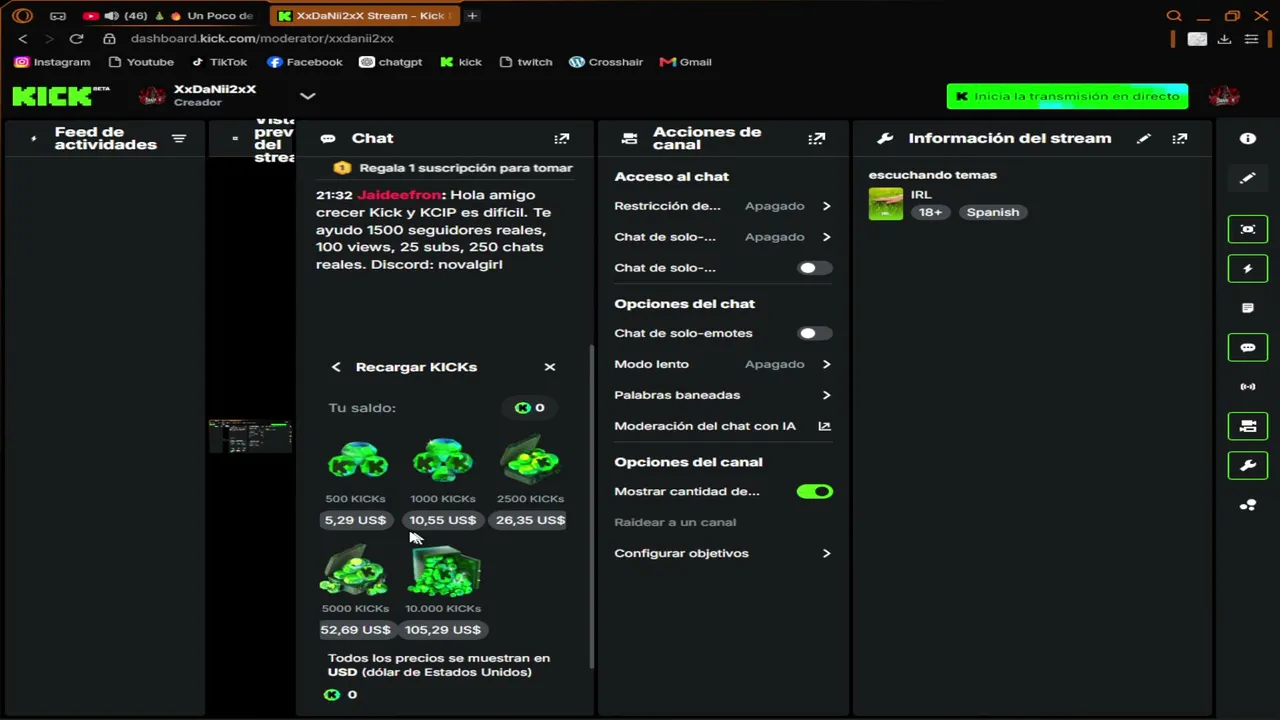Click the address bar URL field

coord(262,39)
